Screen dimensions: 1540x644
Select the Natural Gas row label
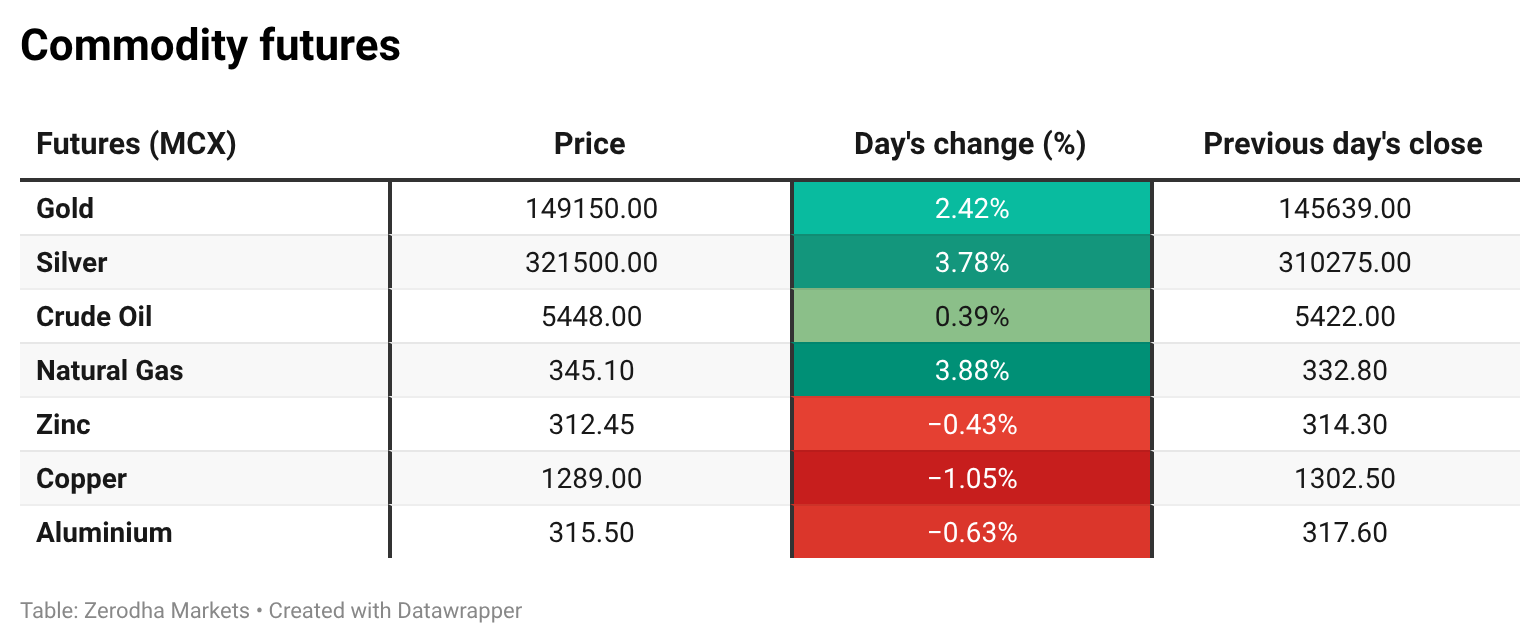click(x=110, y=371)
